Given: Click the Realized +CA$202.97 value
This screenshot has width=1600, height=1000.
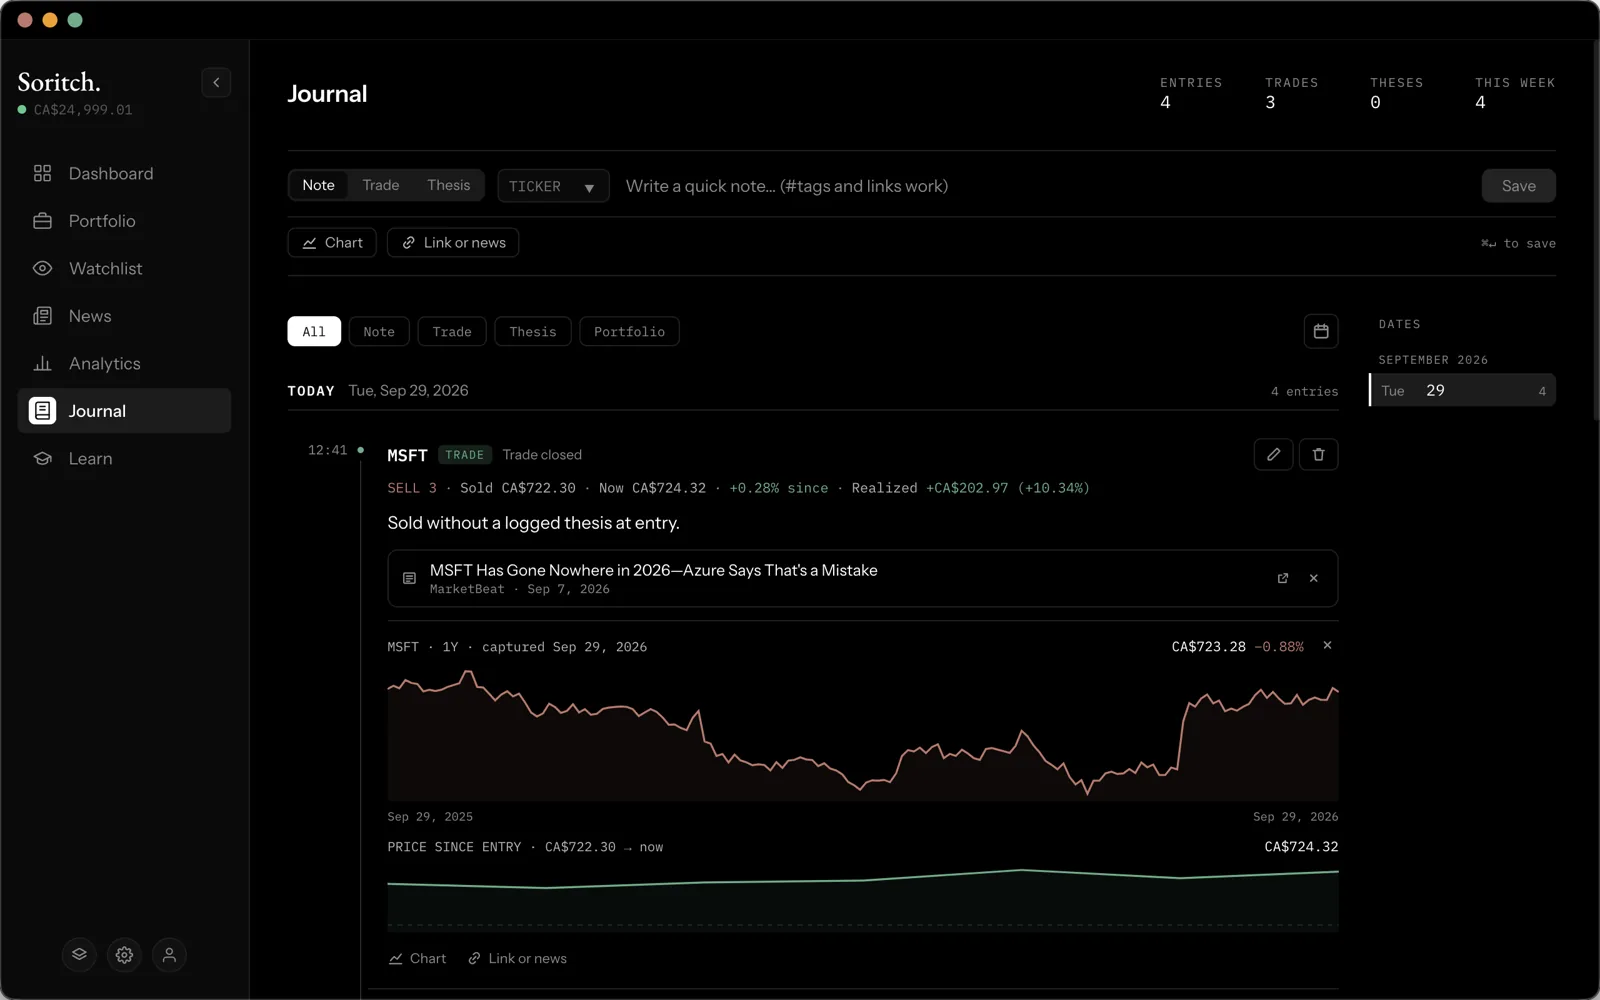Looking at the screenshot, I should (970, 488).
